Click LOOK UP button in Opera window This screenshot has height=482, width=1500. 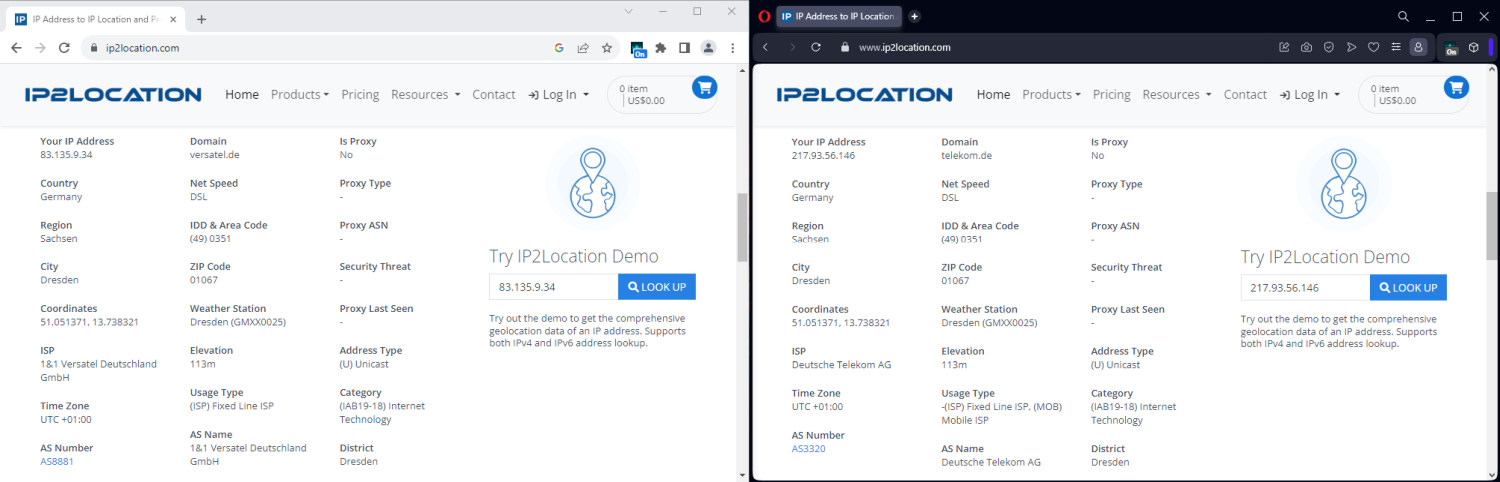[1408, 288]
